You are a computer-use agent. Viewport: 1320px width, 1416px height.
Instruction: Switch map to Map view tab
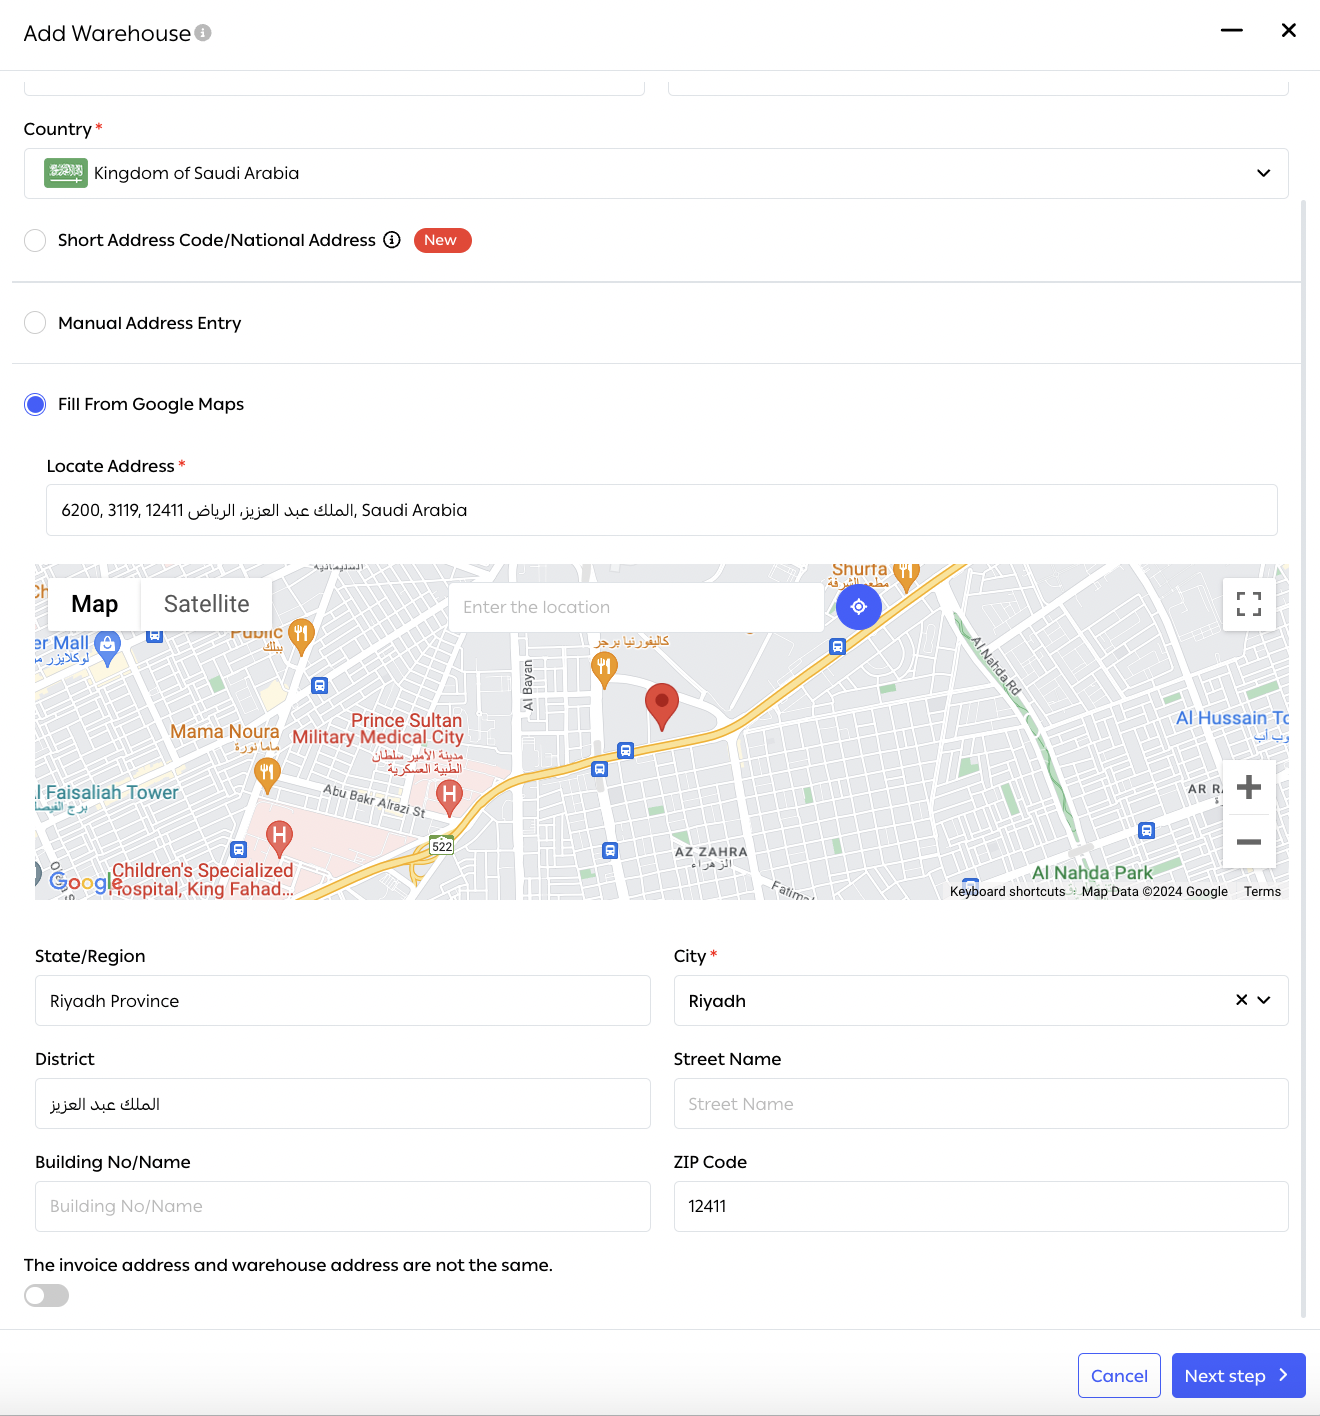(94, 604)
